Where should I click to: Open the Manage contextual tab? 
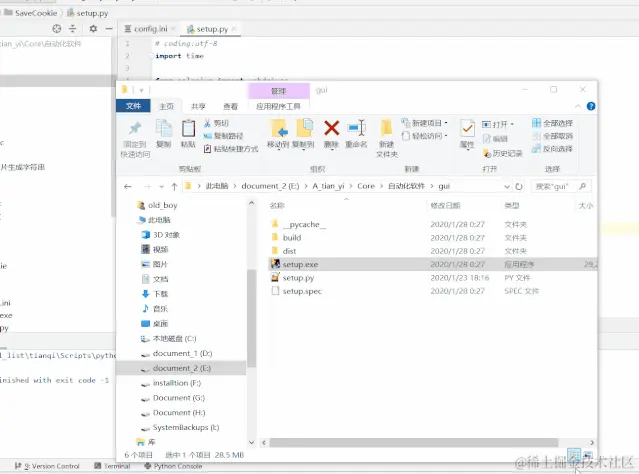click(x=279, y=91)
